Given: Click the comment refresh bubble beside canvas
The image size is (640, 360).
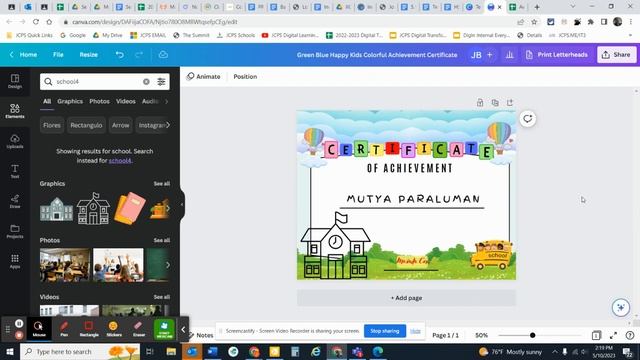Looking at the screenshot, I should click(528, 119).
